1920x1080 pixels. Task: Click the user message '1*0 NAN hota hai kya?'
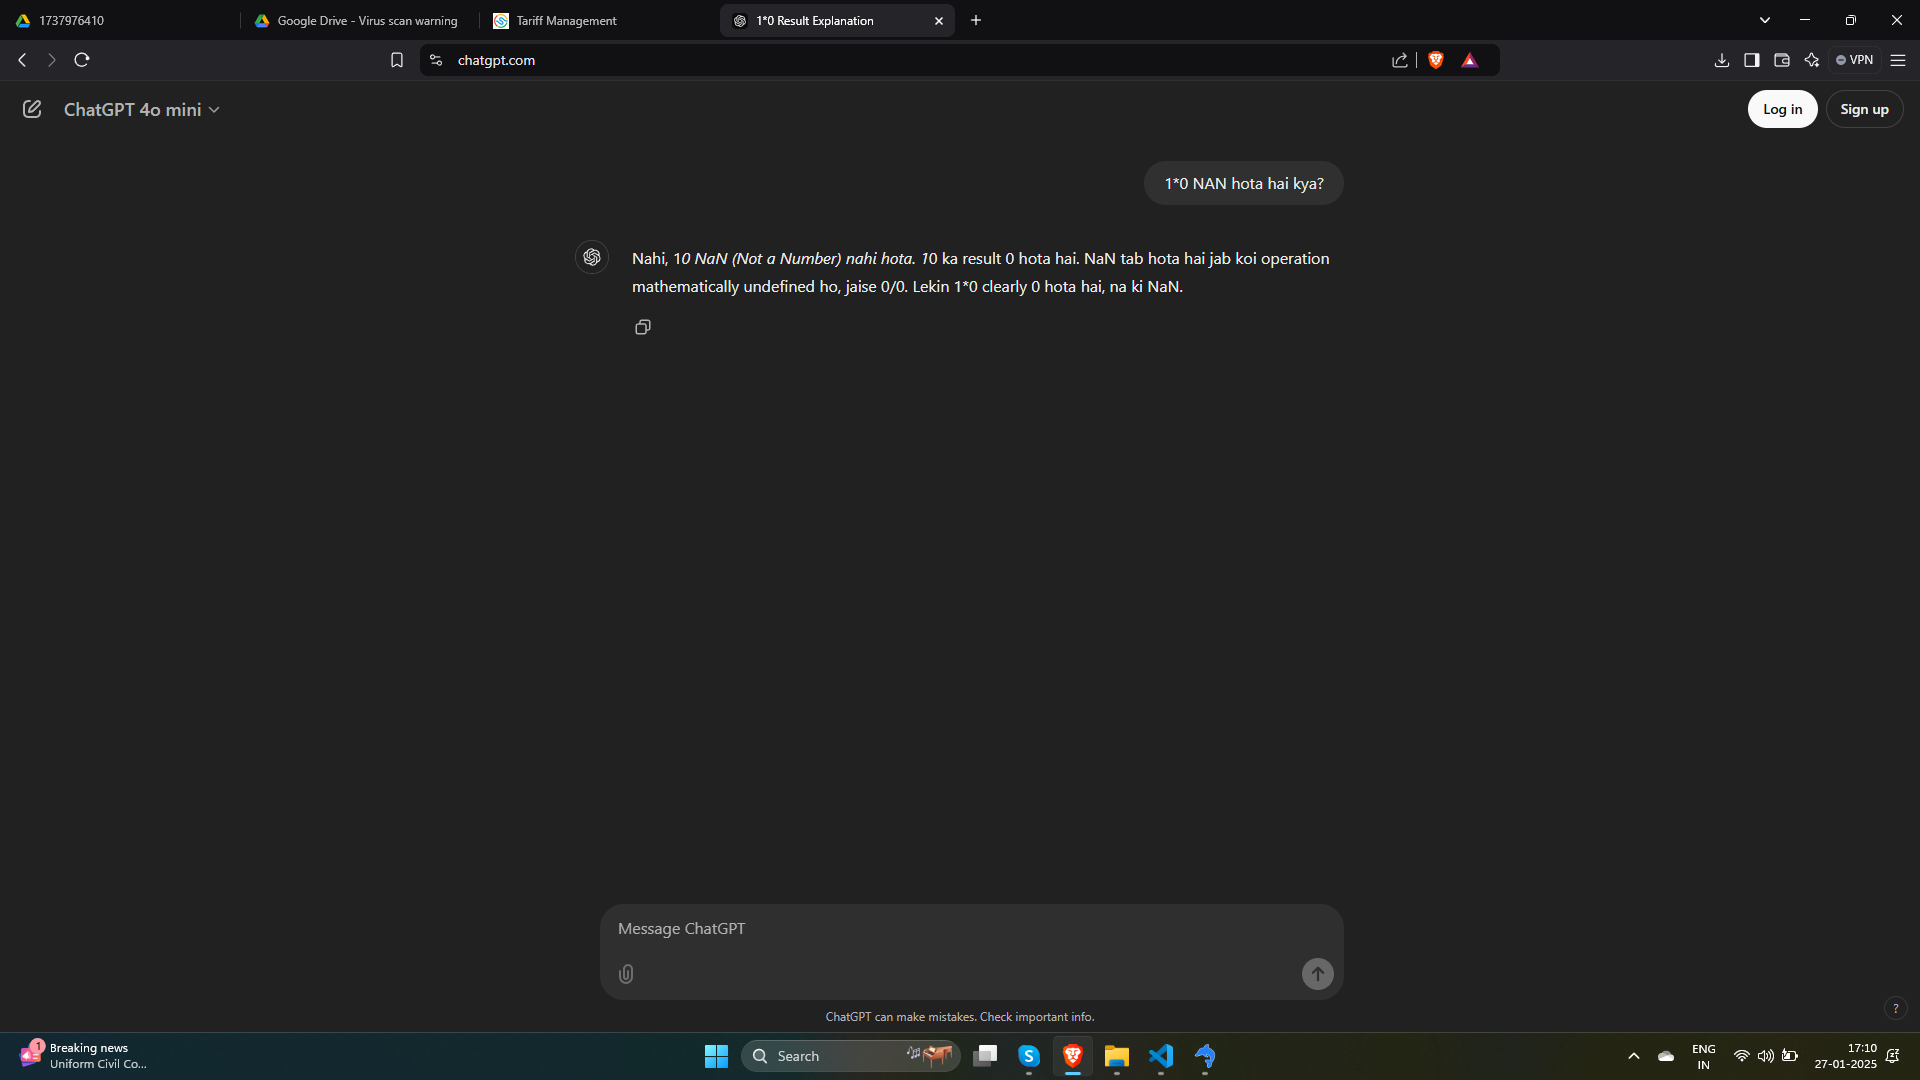[x=1244, y=183]
